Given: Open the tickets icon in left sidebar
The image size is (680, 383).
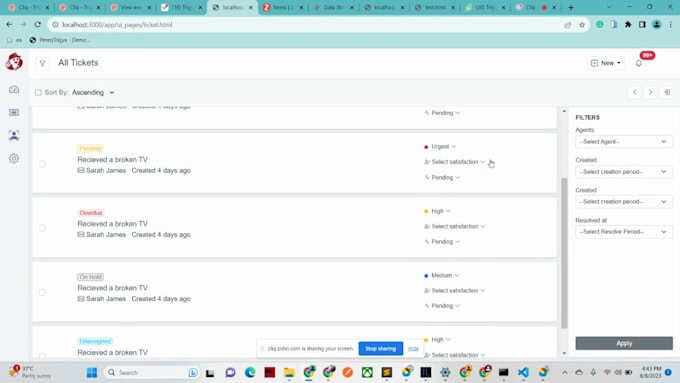Looking at the screenshot, I should coord(14,113).
